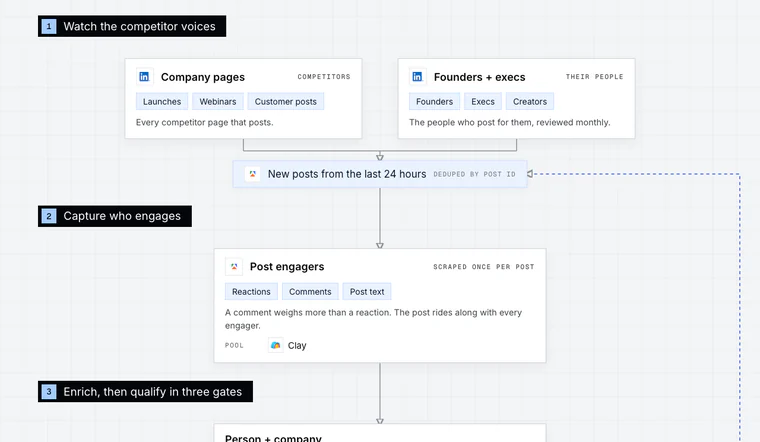The height and width of the screenshot is (442, 760).
Task: Click the POOL label
Action: point(234,346)
